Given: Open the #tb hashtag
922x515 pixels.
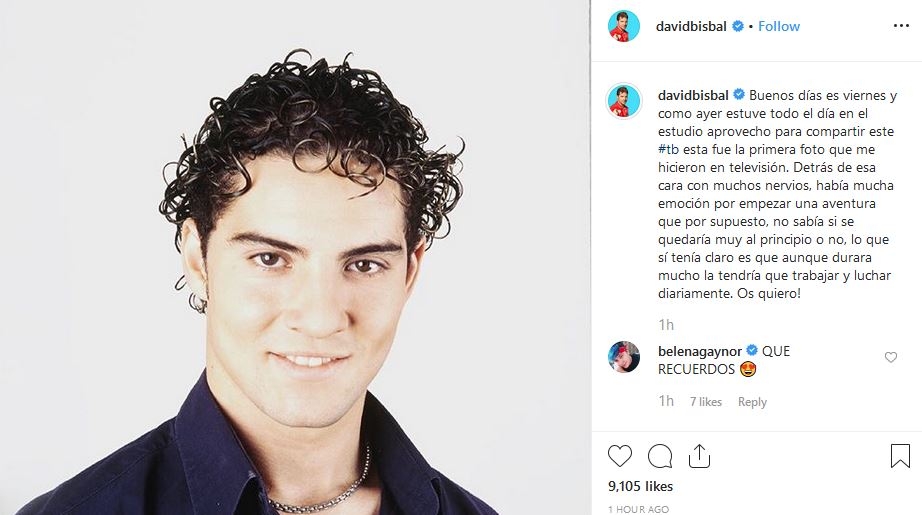Looking at the screenshot, I should point(668,149).
